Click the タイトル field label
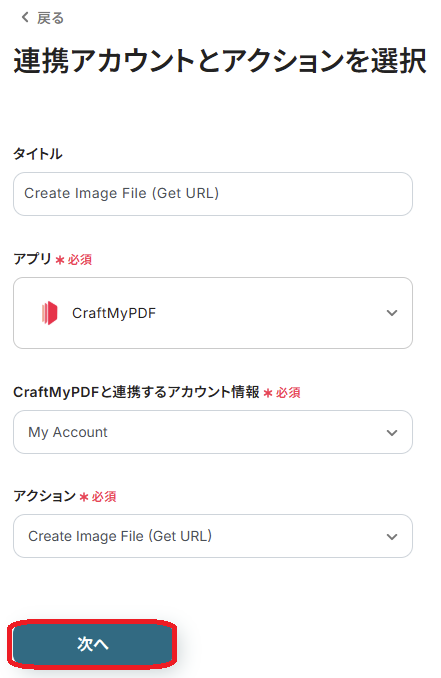 point(38,154)
